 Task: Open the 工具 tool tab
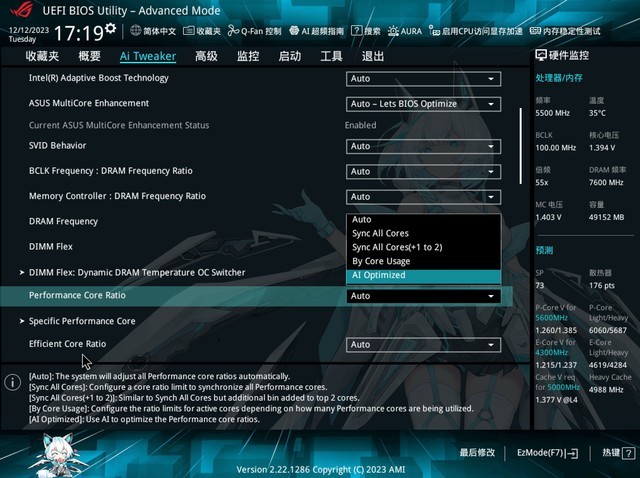pos(331,56)
